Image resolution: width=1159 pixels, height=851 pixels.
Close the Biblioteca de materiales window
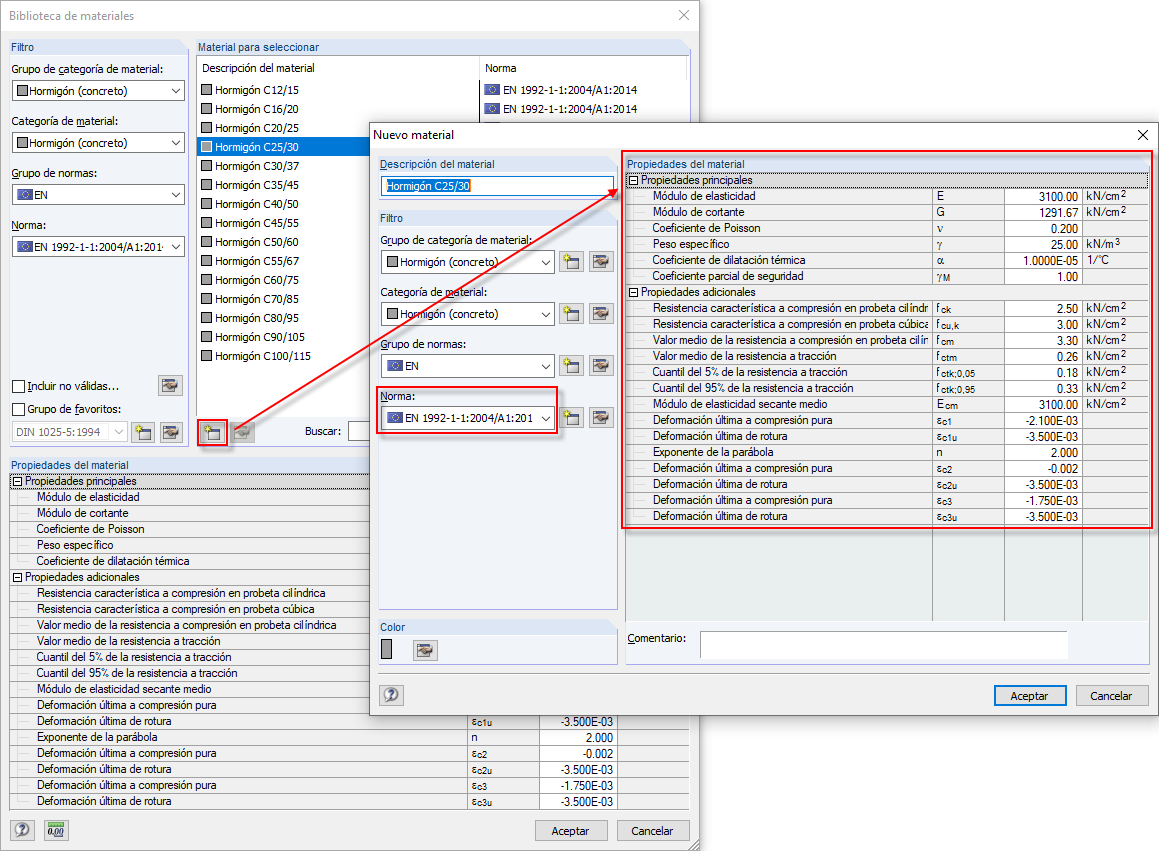684,16
